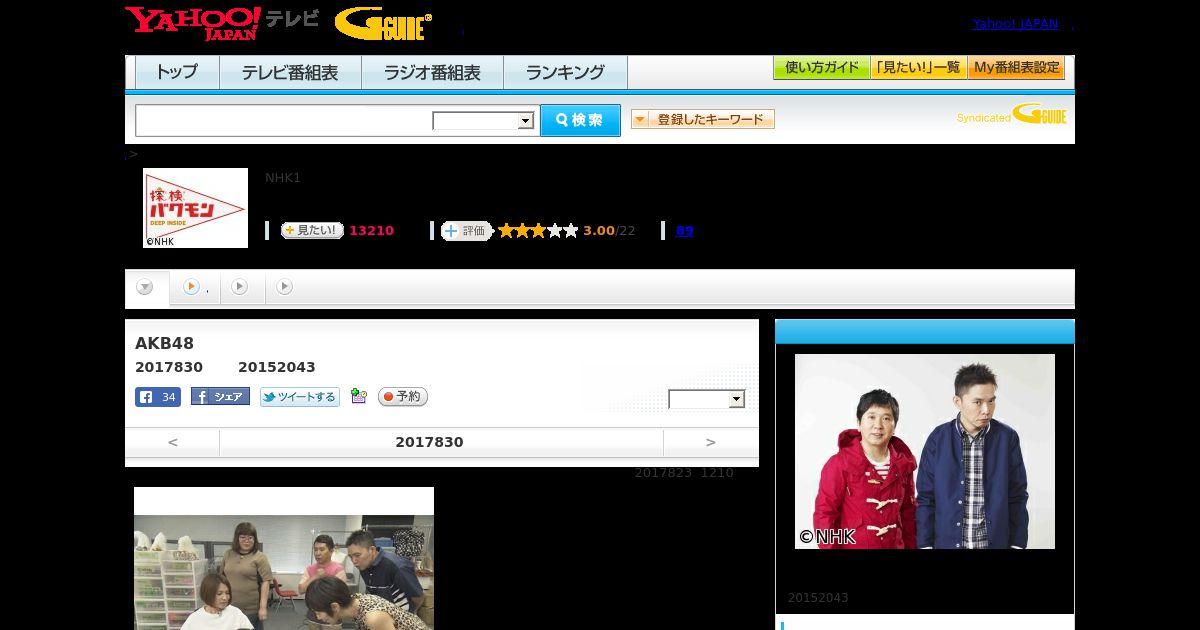Click the NHK1 channel label

tap(283, 178)
